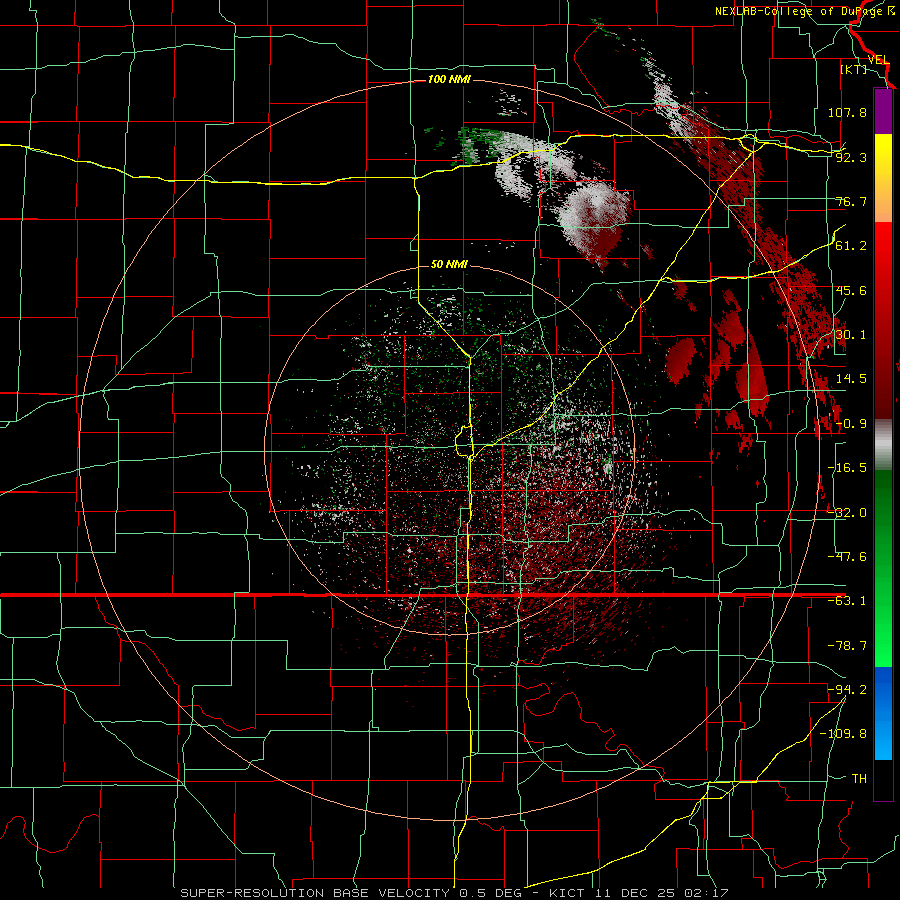900x900 pixels.
Task: Pick the gray near-zero band of scale
Action: pos(883,445)
